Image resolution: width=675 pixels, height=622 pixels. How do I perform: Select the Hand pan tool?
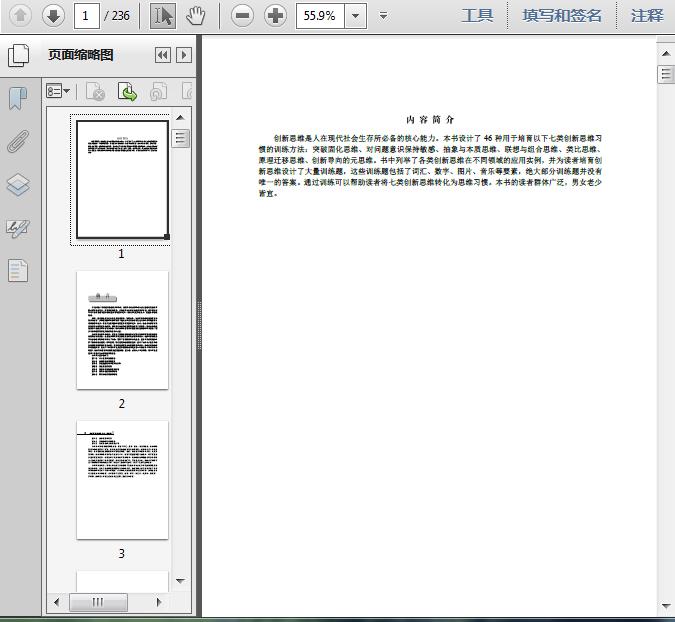pos(196,15)
